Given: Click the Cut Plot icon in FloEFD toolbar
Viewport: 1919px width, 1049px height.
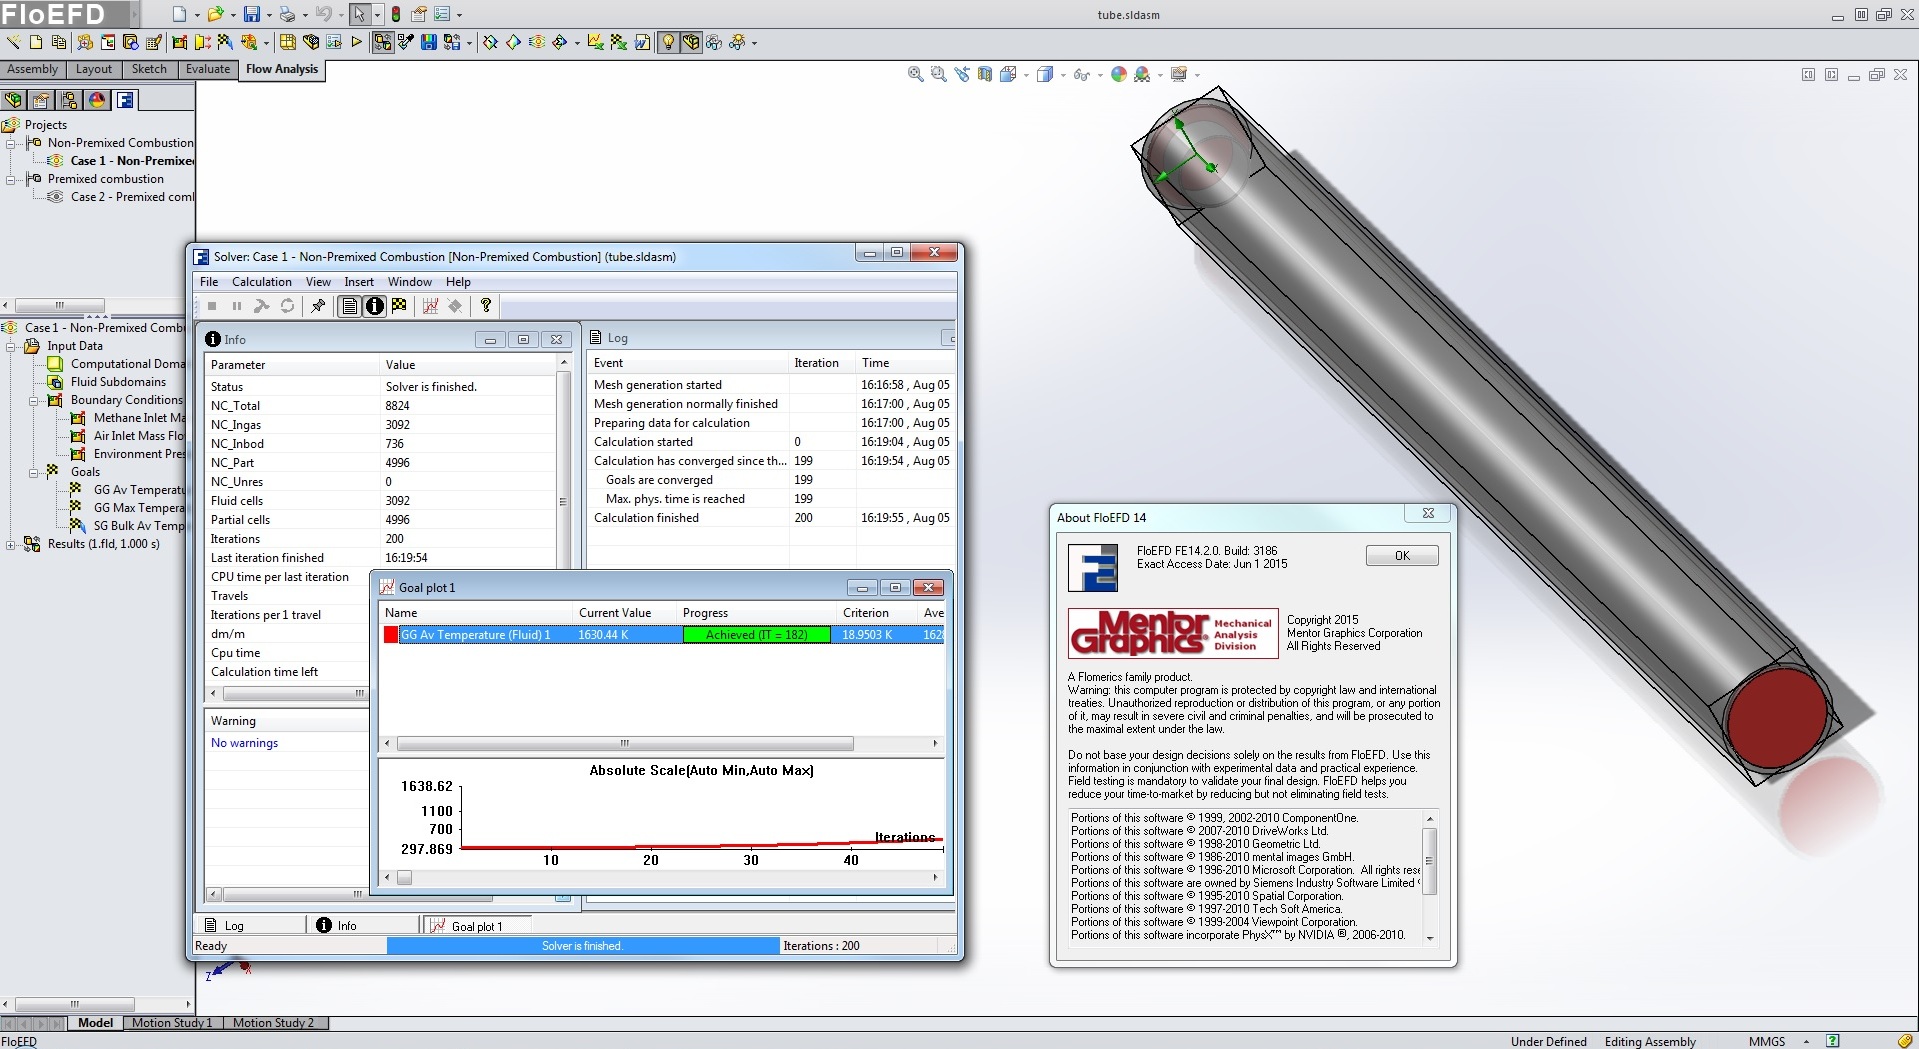Looking at the screenshot, I should click(x=490, y=42).
